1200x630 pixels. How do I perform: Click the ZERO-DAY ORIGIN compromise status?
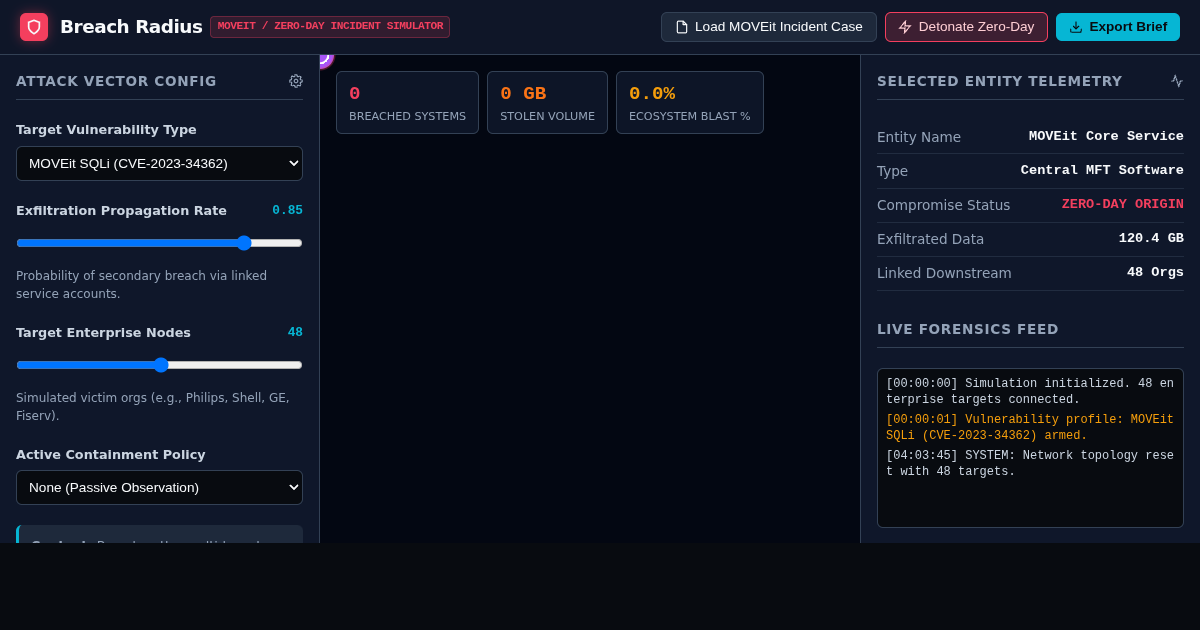[x=1122, y=204]
